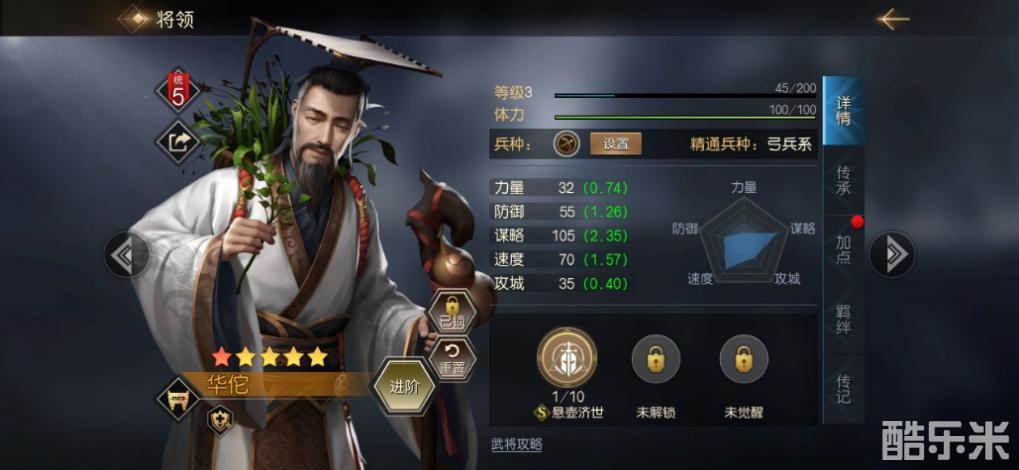Tap the share icon beside the portrait

(178, 142)
